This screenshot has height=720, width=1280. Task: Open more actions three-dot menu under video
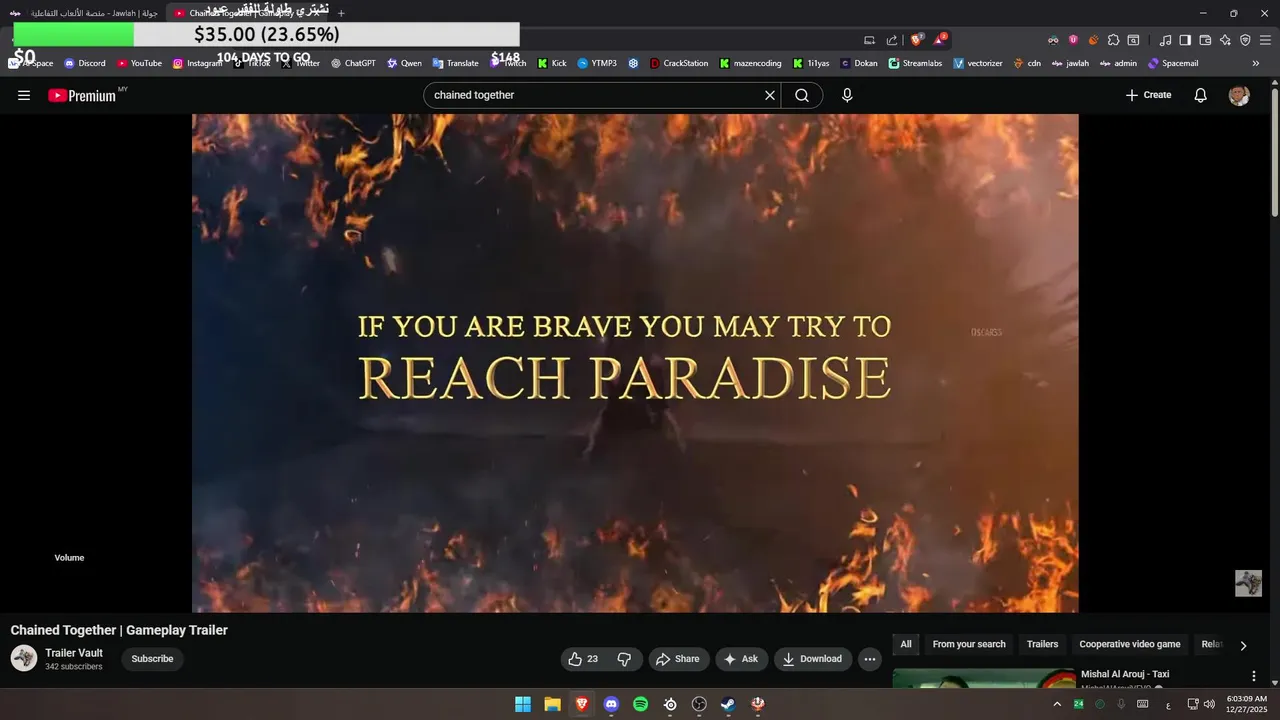(x=870, y=659)
